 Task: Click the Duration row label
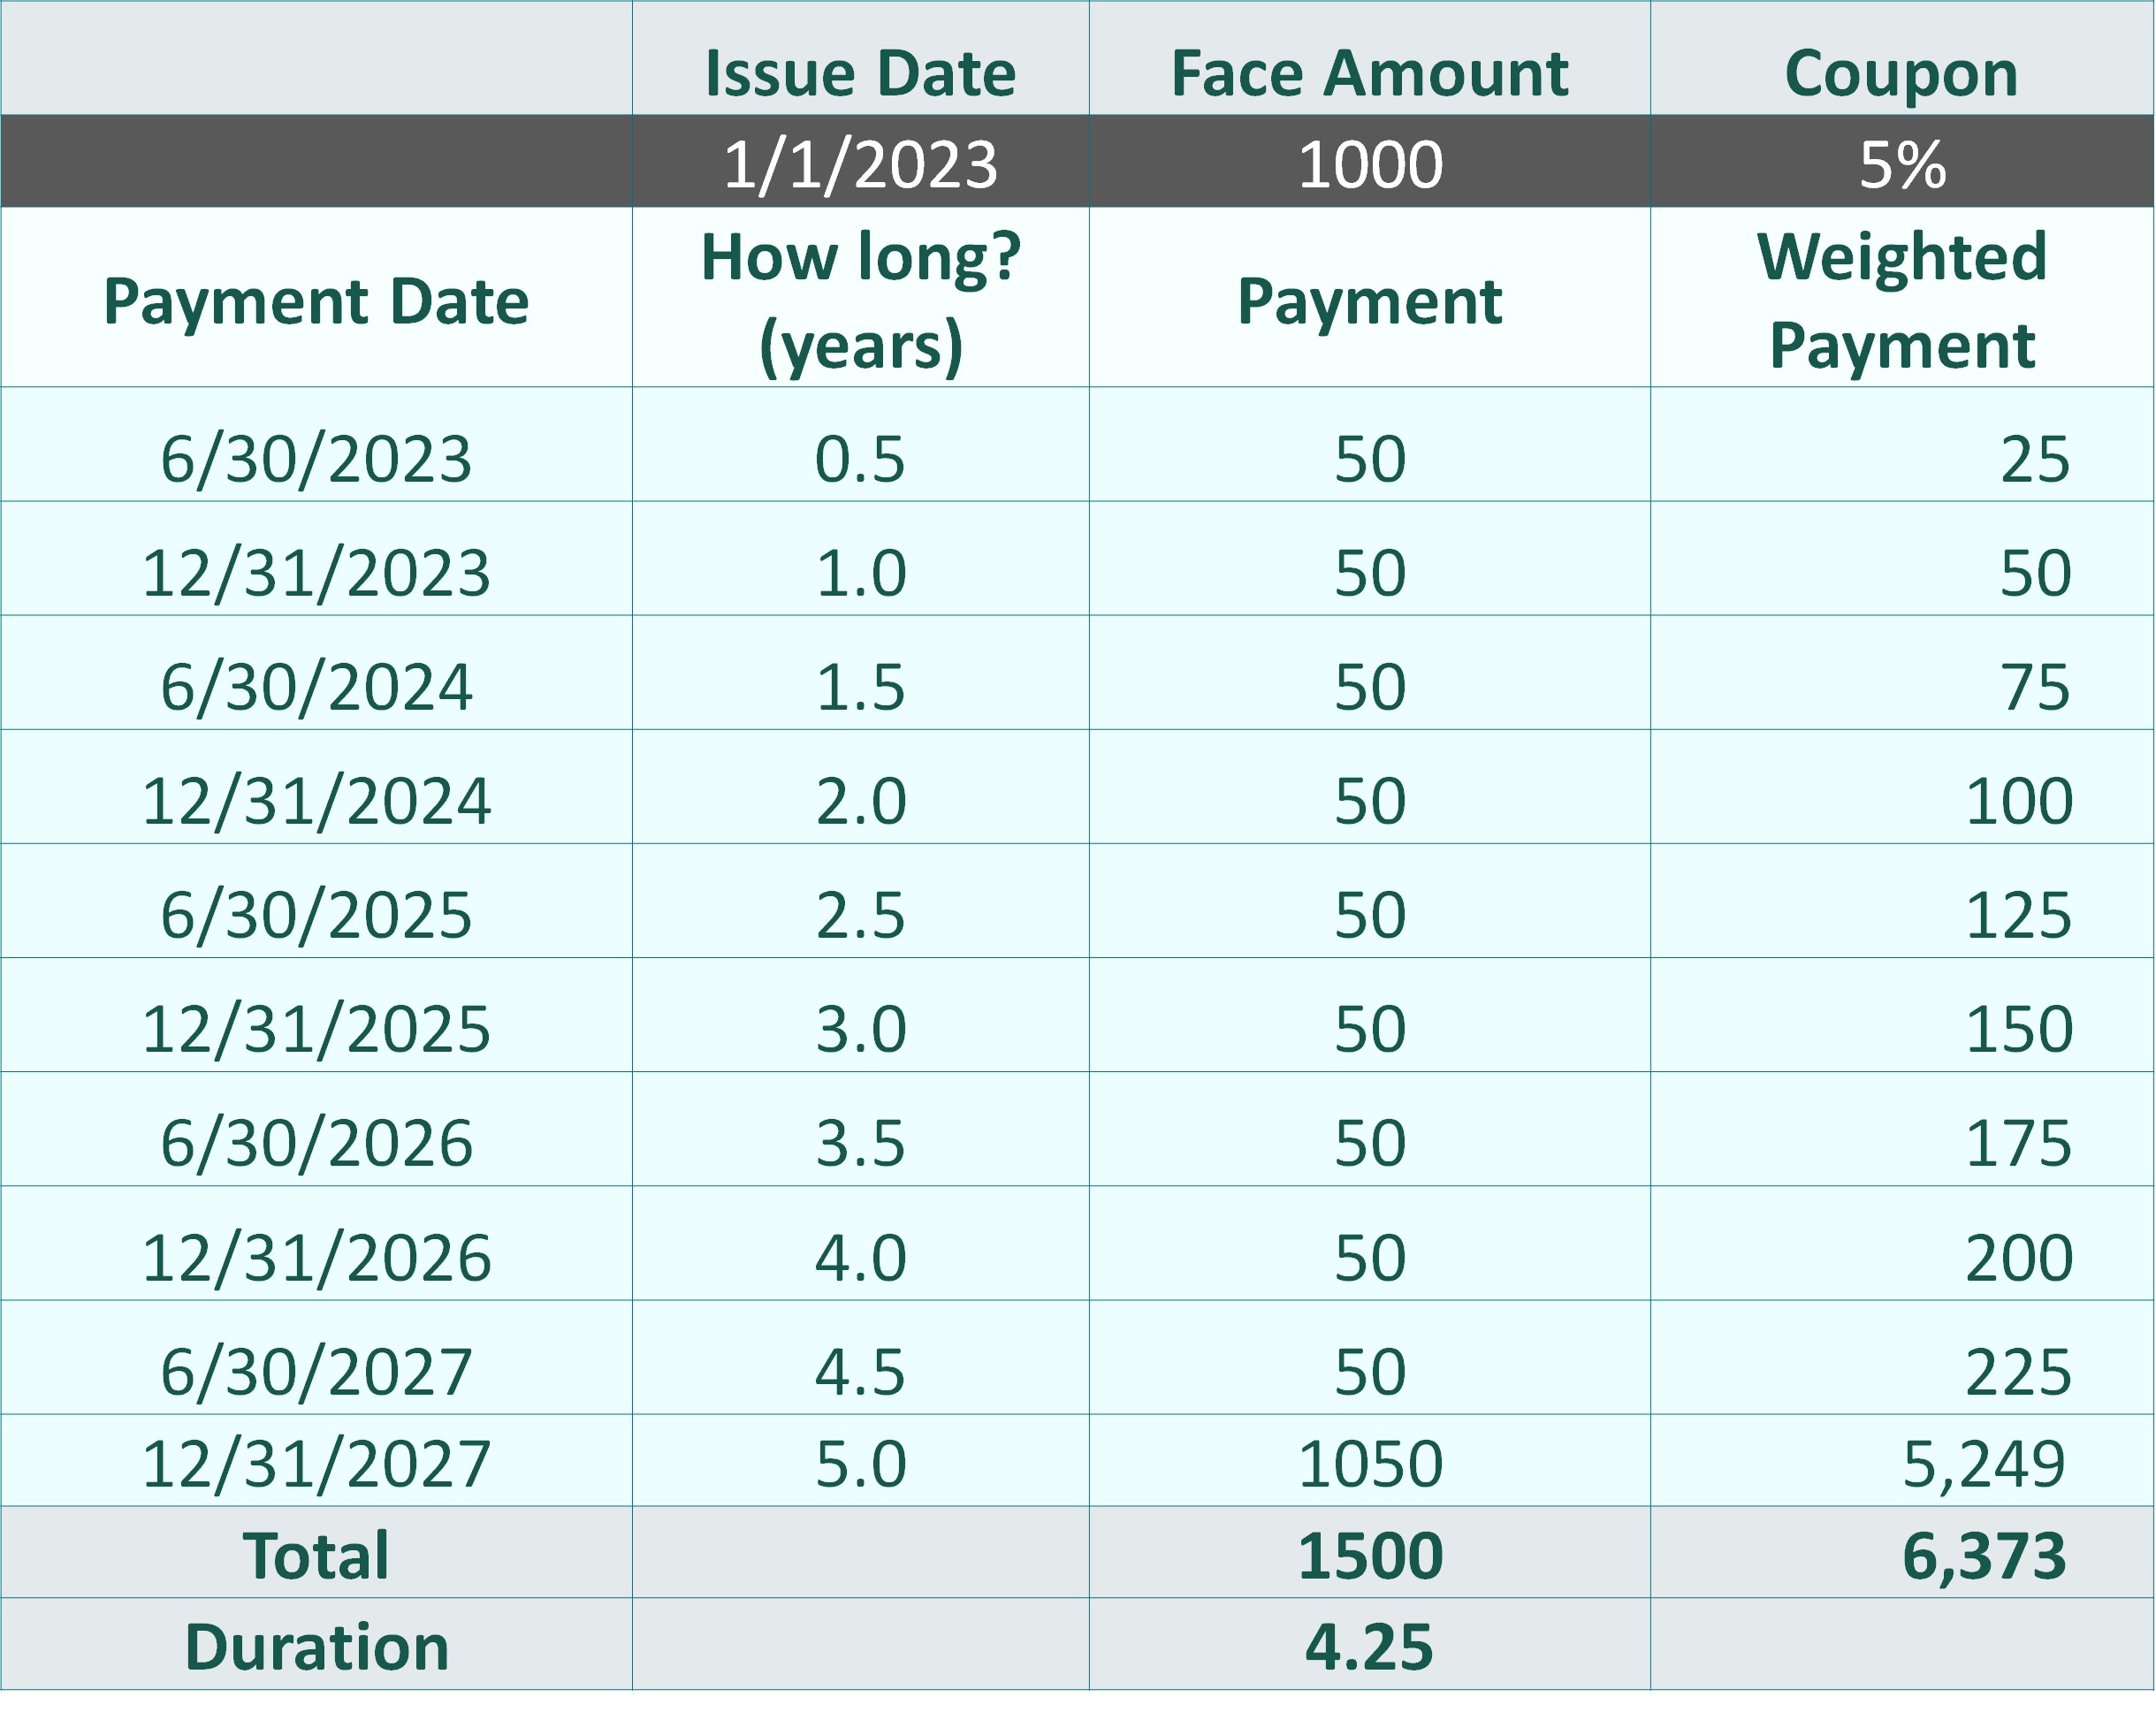(316, 1644)
